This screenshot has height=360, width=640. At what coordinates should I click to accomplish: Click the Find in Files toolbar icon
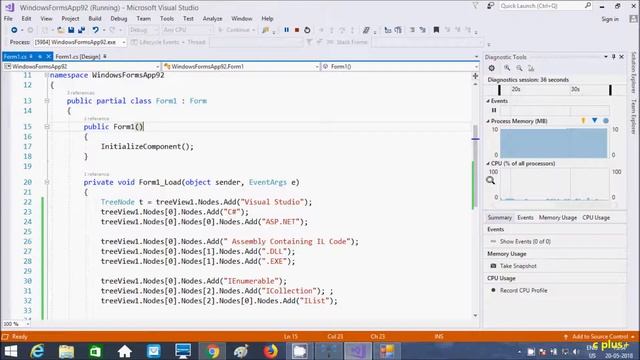pyautogui.click(x=266, y=30)
